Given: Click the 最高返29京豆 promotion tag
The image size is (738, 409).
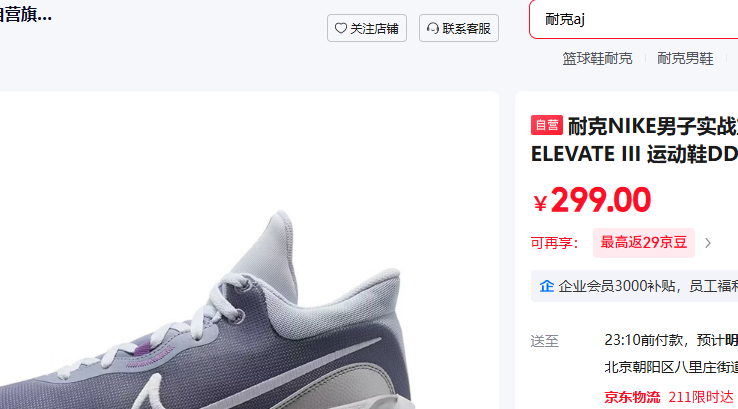Looking at the screenshot, I should click(644, 243).
